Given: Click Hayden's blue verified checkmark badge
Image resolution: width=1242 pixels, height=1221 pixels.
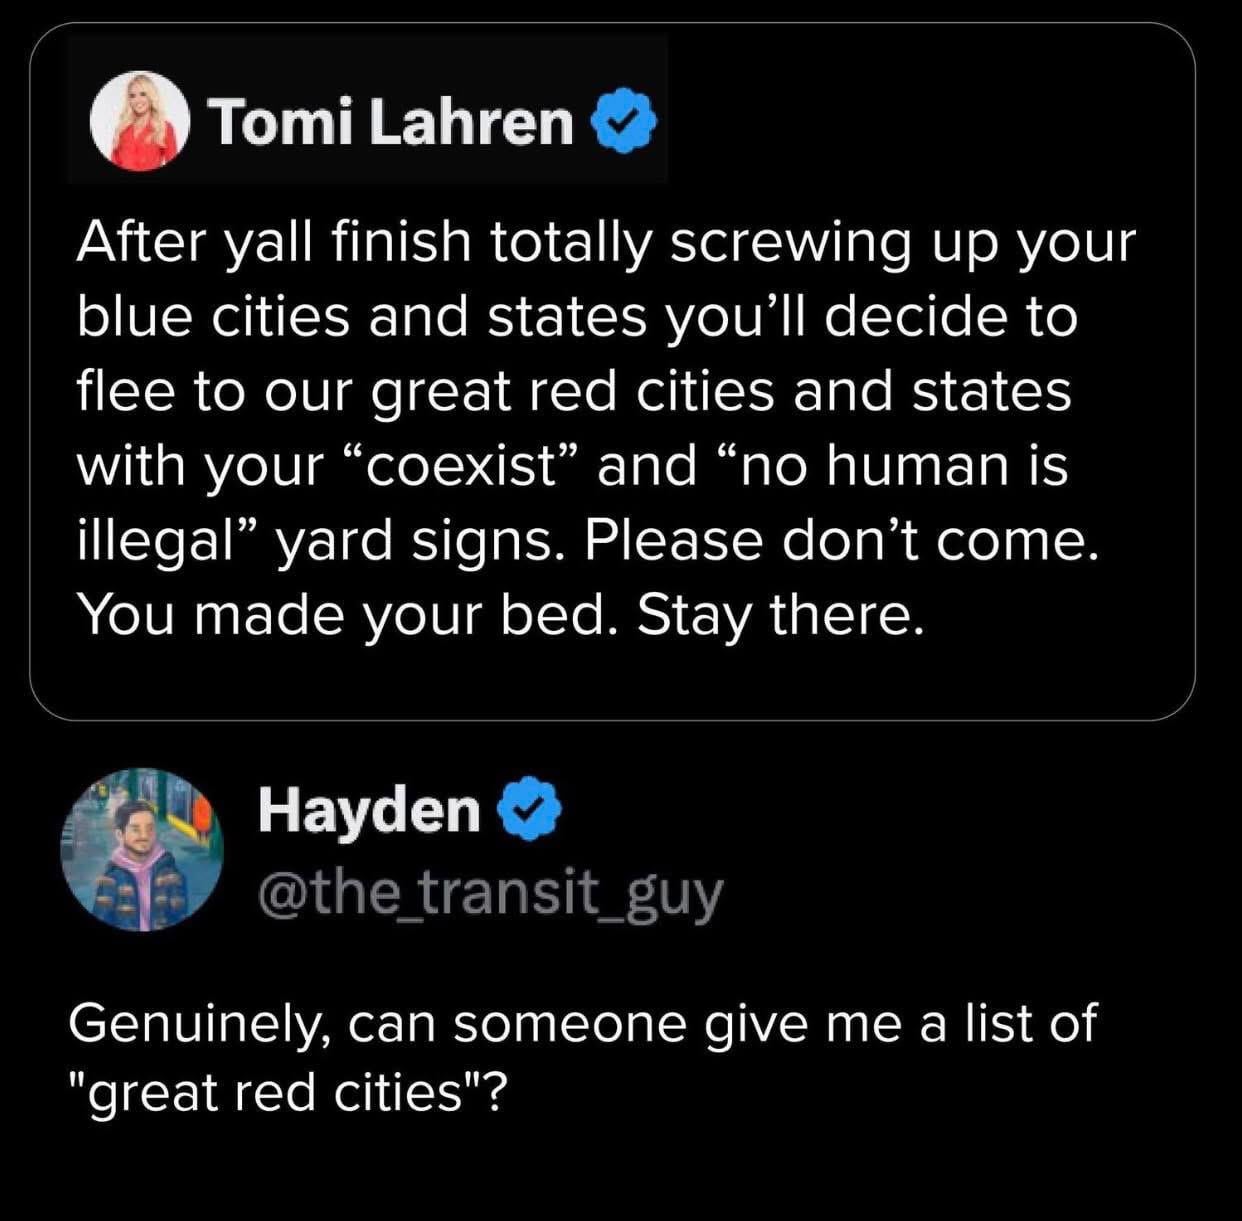Looking at the screenshot, I should tap(531, 810).
